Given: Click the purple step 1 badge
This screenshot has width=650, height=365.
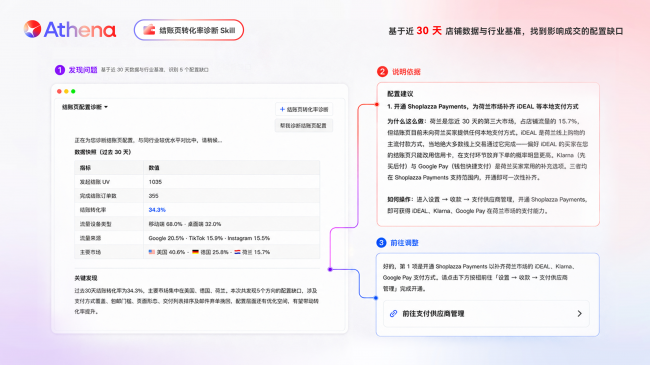Looking at the screenshot, I should (x=60, y=70).
